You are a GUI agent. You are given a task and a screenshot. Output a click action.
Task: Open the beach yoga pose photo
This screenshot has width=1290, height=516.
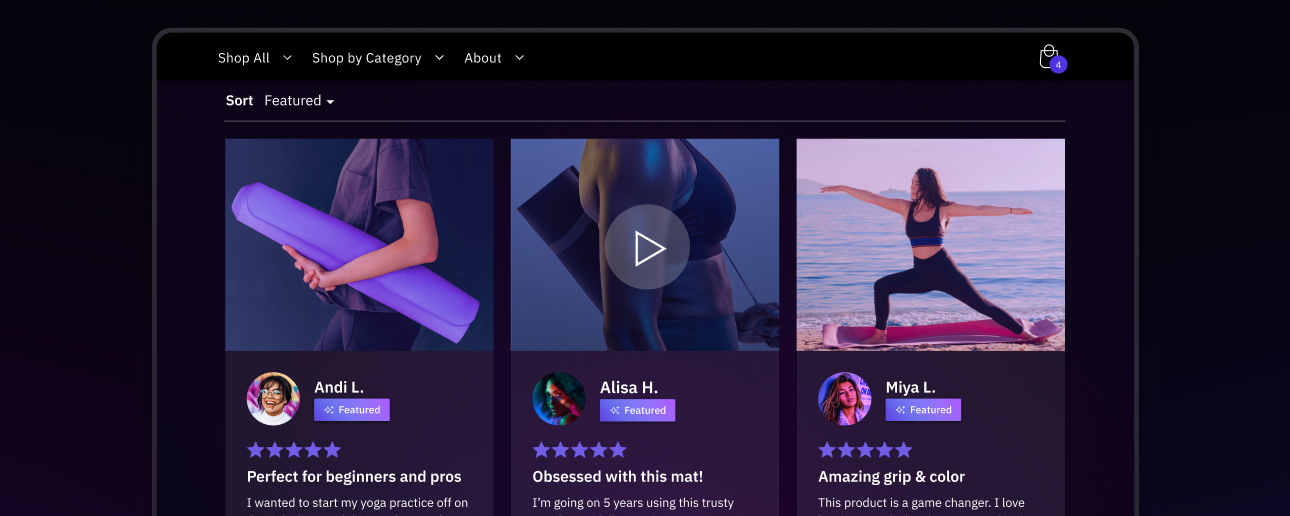(931, 245)
